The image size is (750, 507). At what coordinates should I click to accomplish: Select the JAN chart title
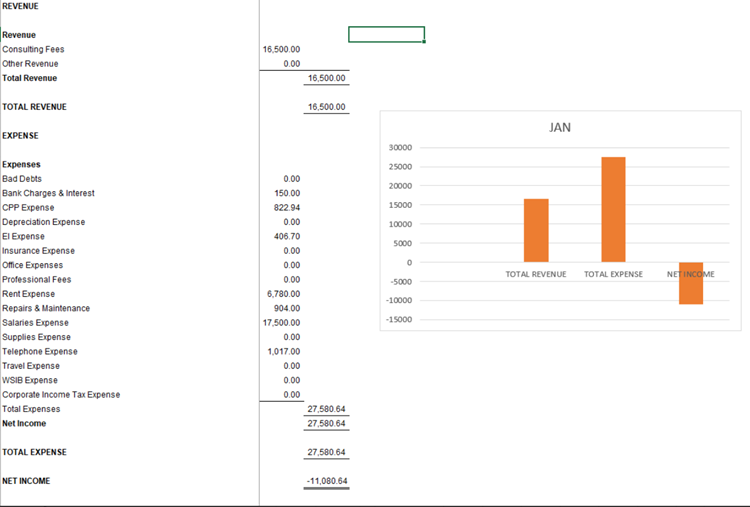point(560,127)
